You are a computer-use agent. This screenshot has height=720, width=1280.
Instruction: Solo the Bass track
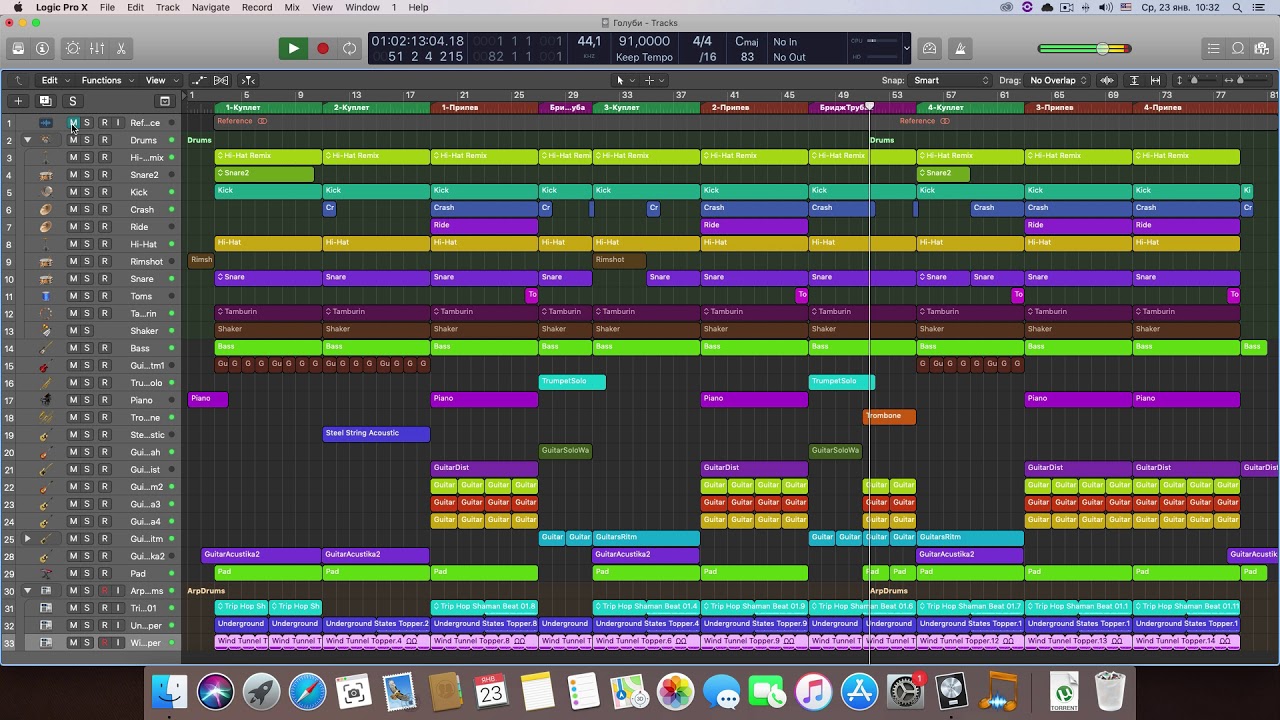point(87,348)
